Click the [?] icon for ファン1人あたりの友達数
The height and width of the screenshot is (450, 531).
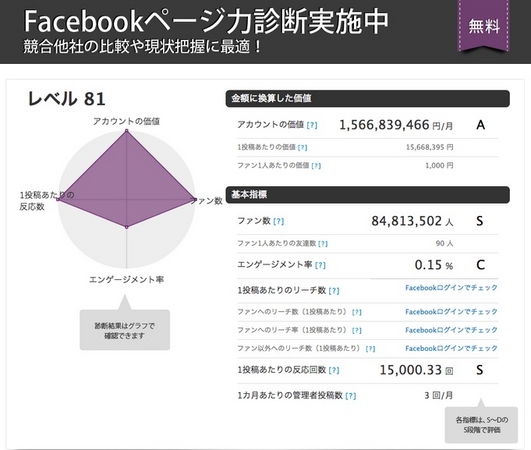click(x=323, y=243)
